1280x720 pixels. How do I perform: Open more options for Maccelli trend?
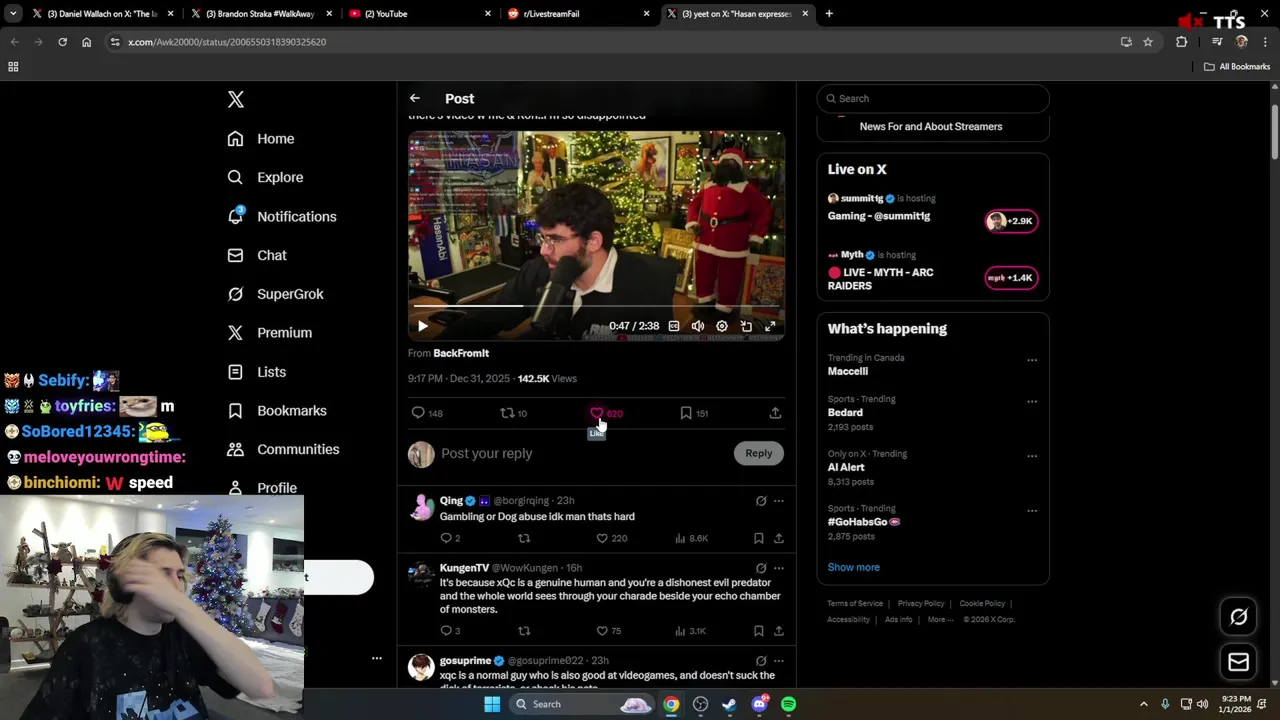(1032, 360)
